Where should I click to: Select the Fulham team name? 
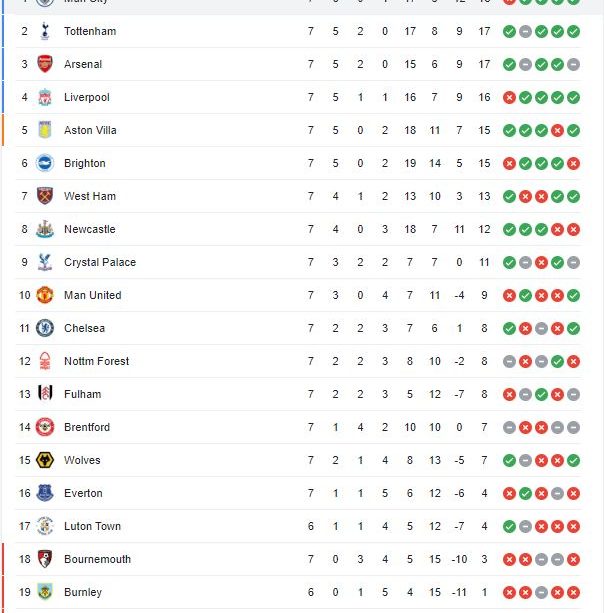(x=83, y=394)
